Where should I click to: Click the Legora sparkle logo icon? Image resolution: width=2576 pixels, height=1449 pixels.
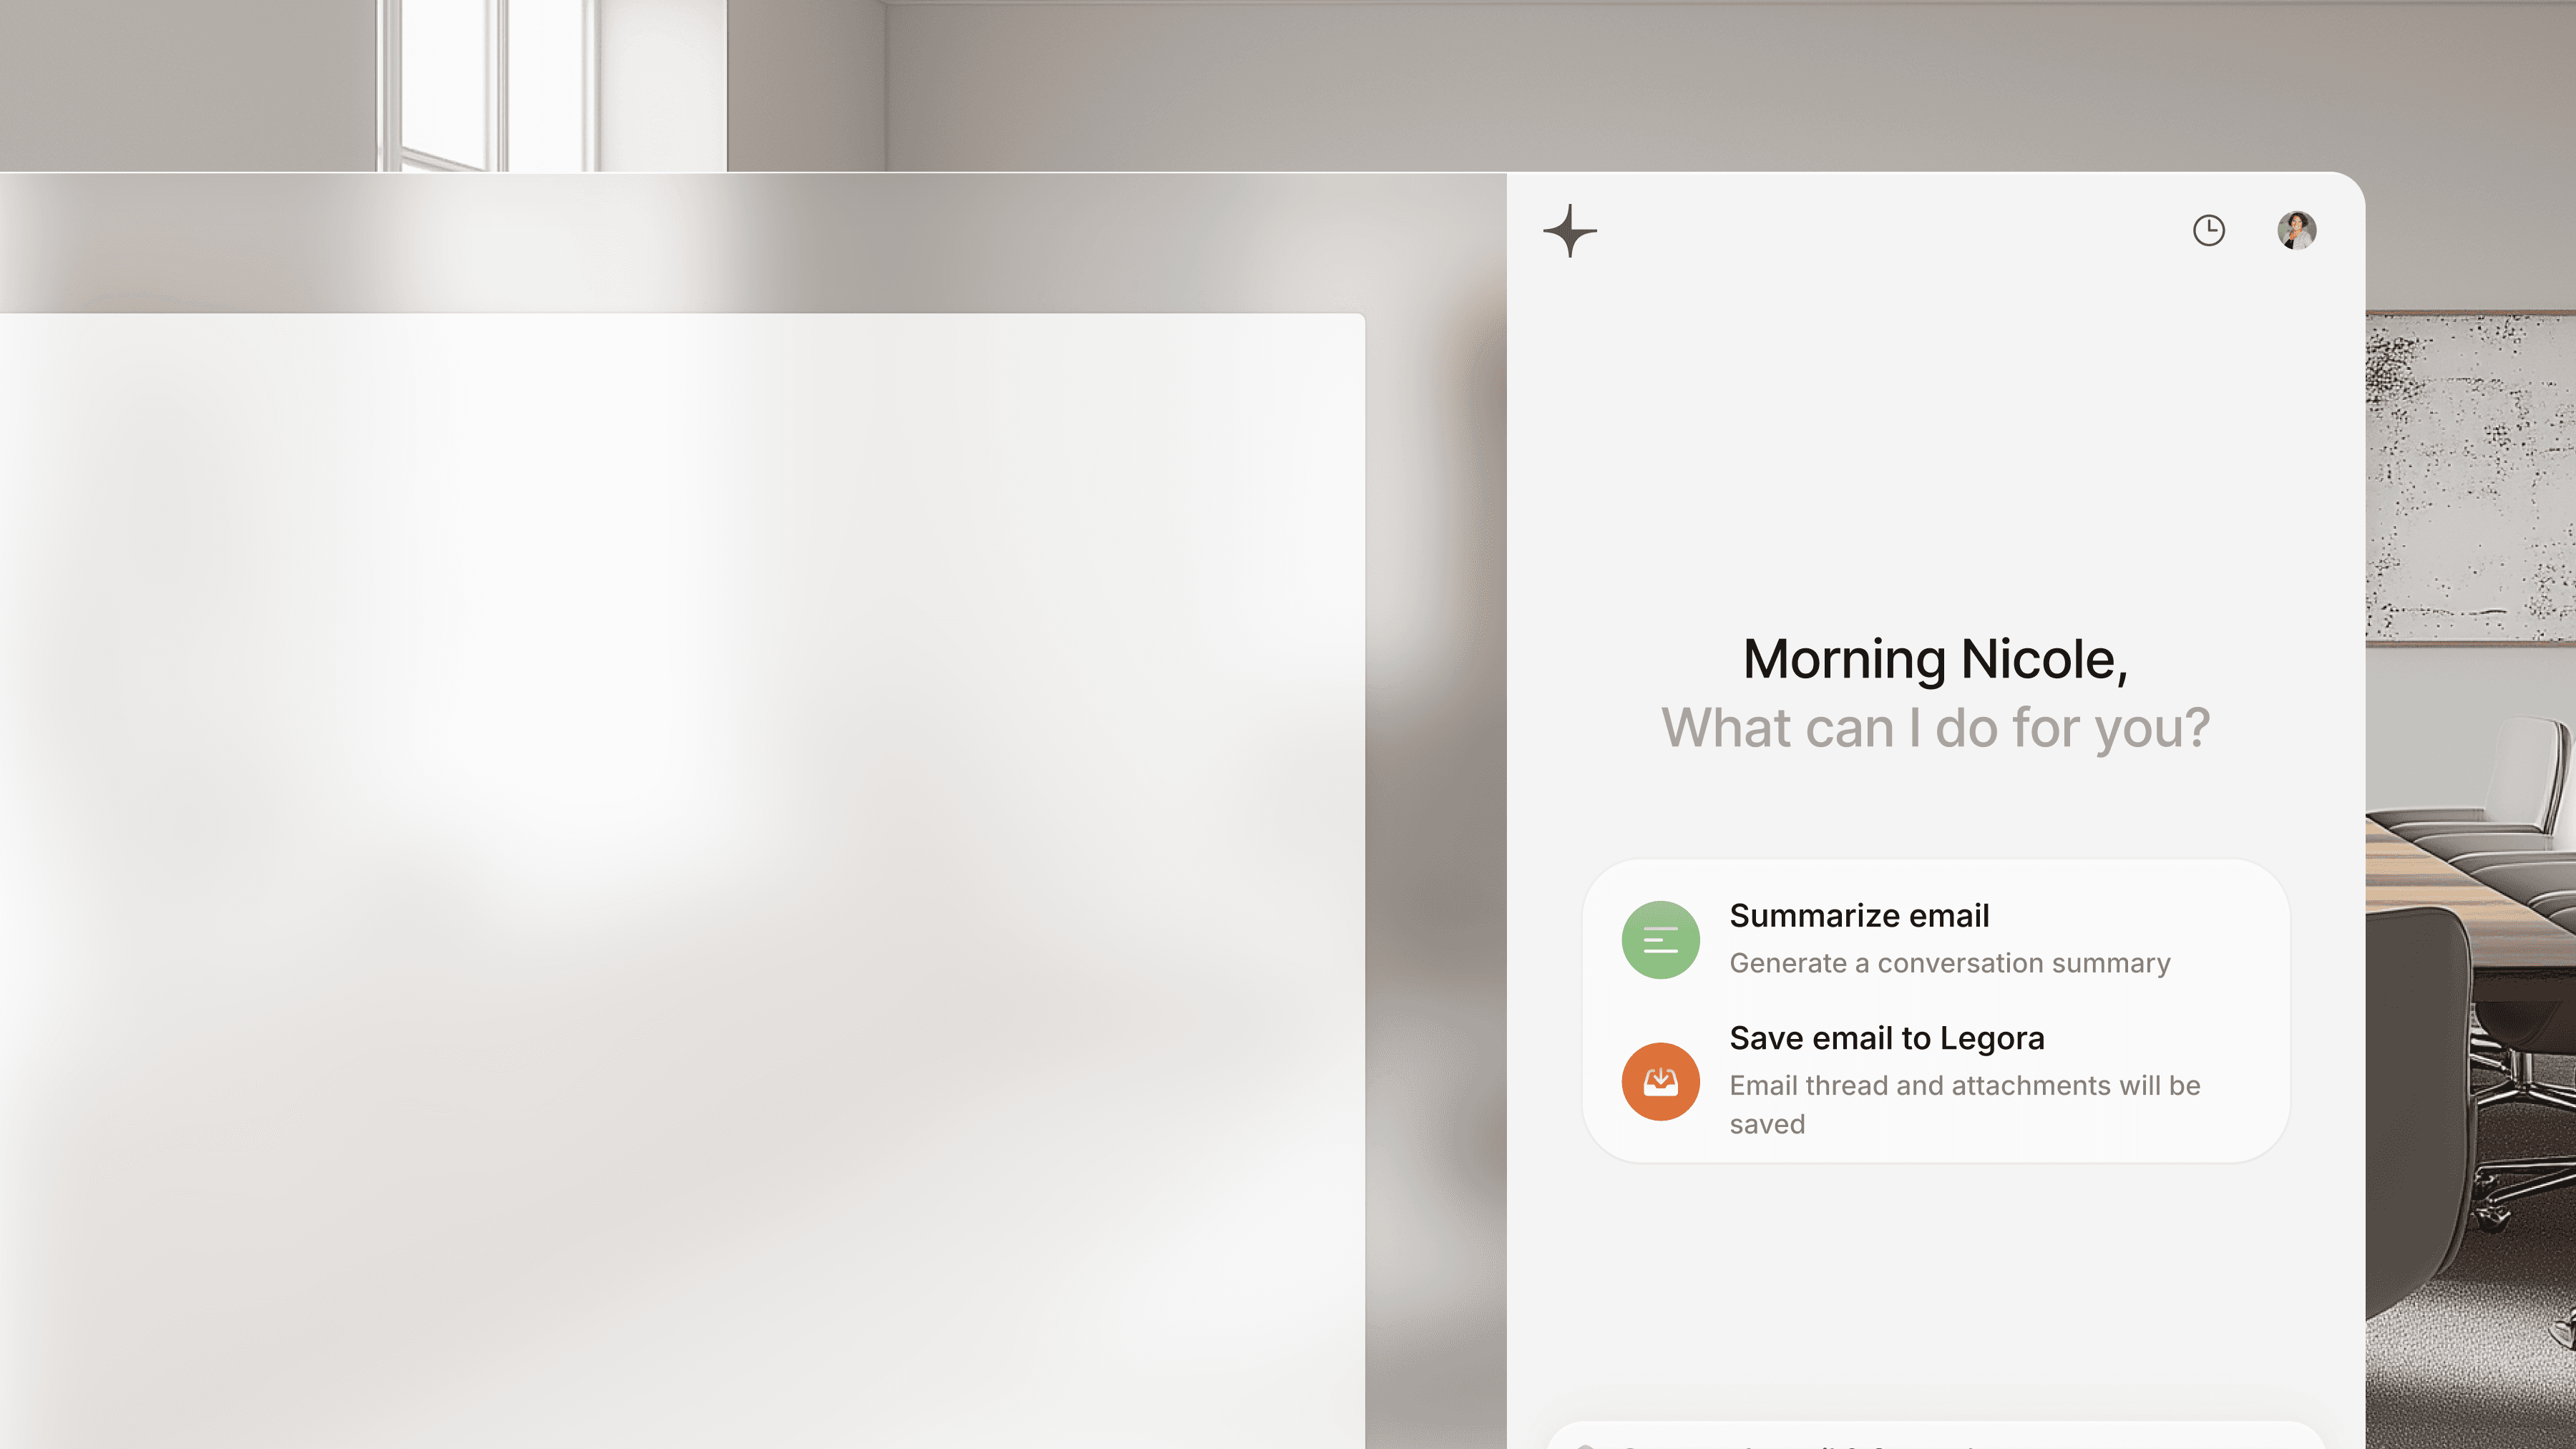coord(1570,231)
